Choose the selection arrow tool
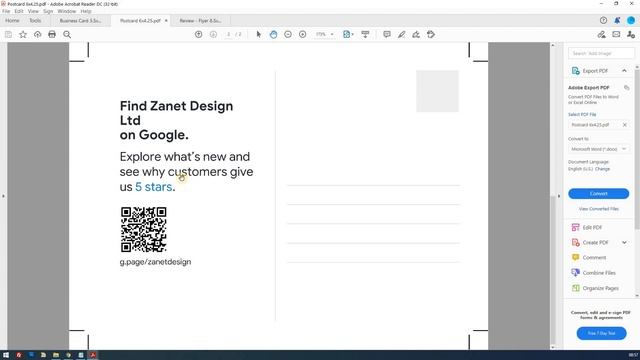 (x=258, y=35)
